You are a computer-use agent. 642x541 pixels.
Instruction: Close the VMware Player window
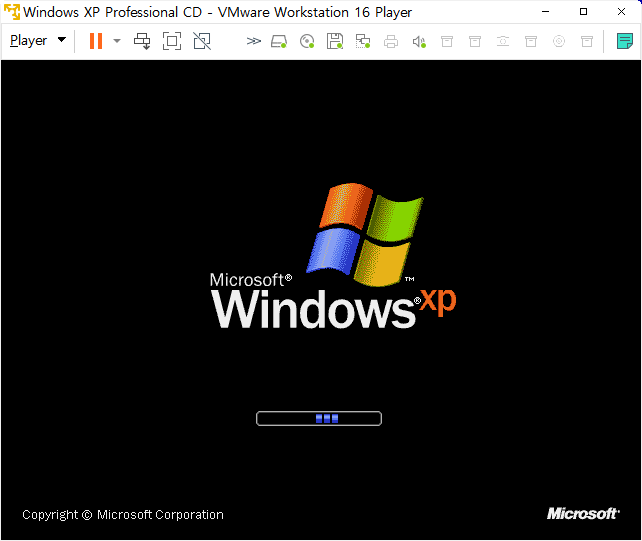(621, 12)
